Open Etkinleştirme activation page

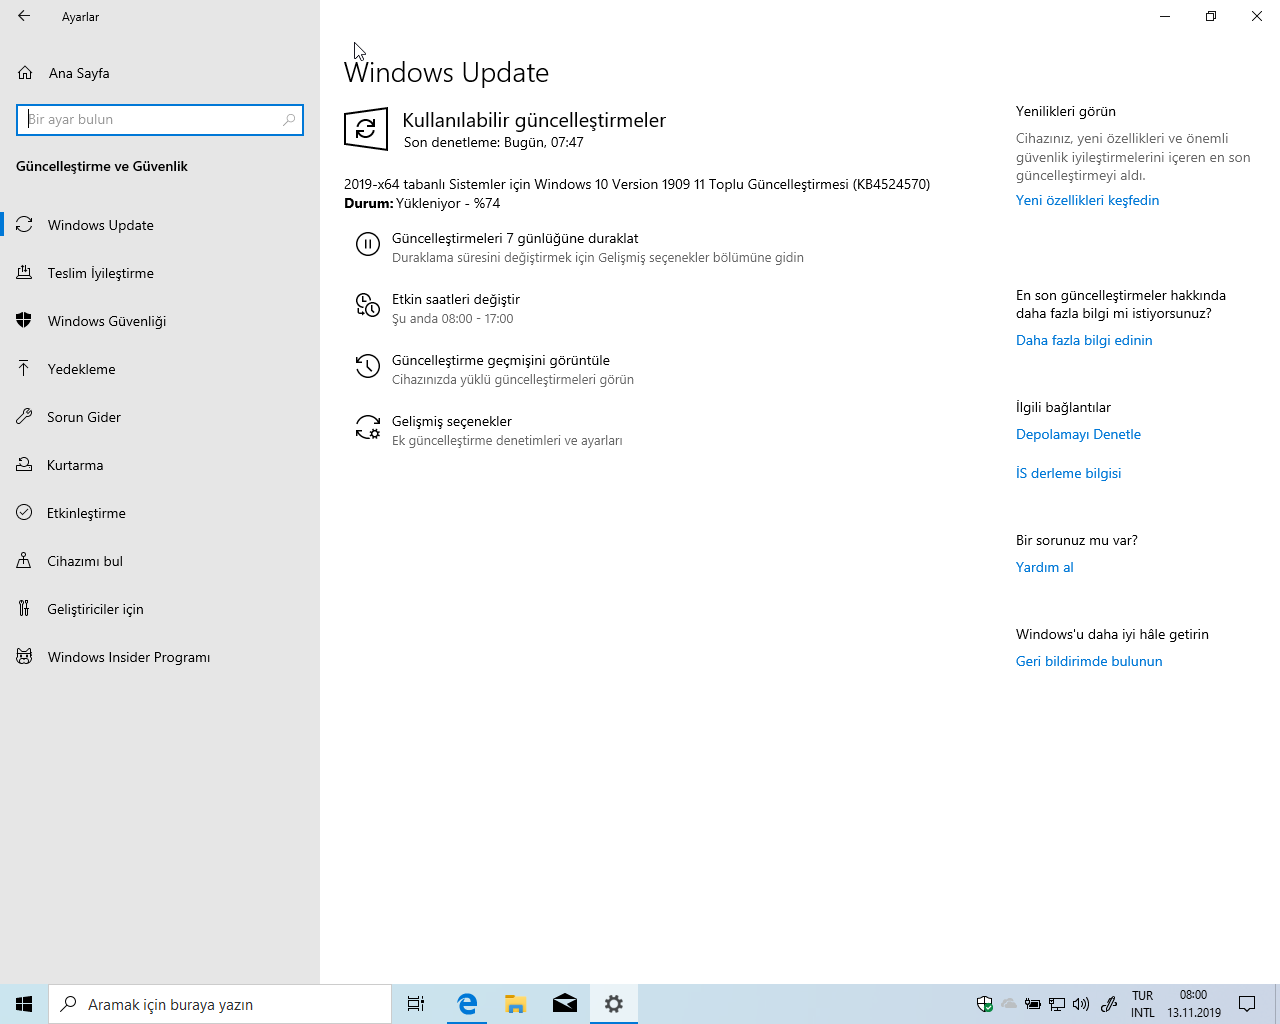(160, 513)
